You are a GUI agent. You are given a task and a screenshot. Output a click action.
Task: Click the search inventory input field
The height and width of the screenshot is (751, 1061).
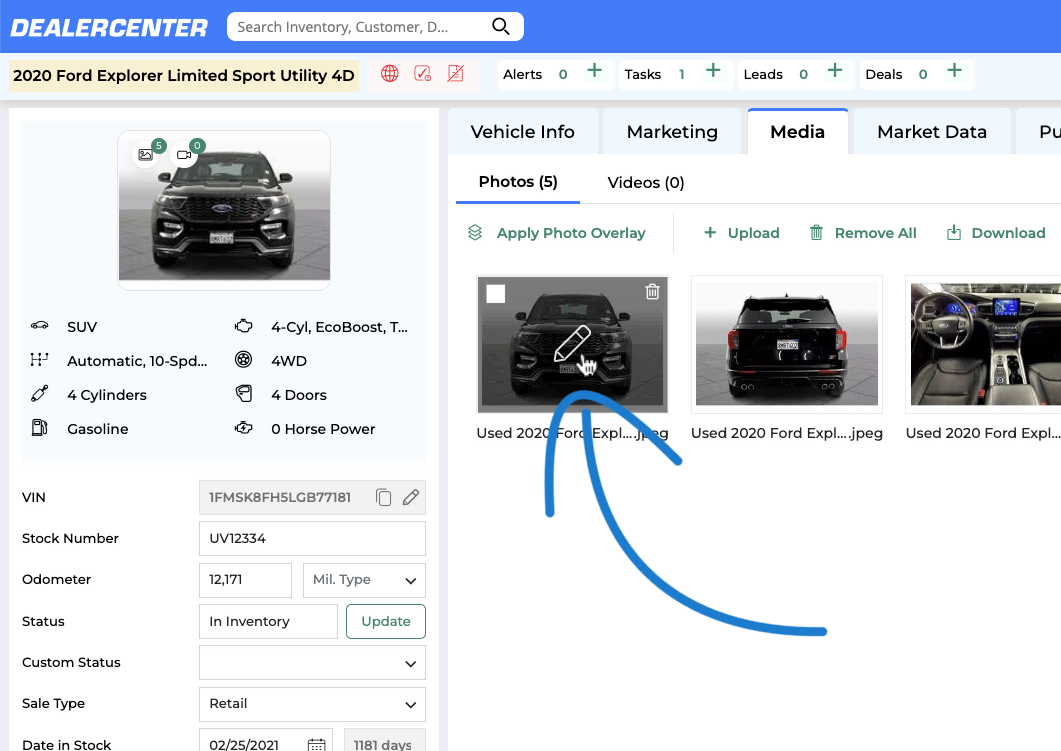tap(359, 26)
